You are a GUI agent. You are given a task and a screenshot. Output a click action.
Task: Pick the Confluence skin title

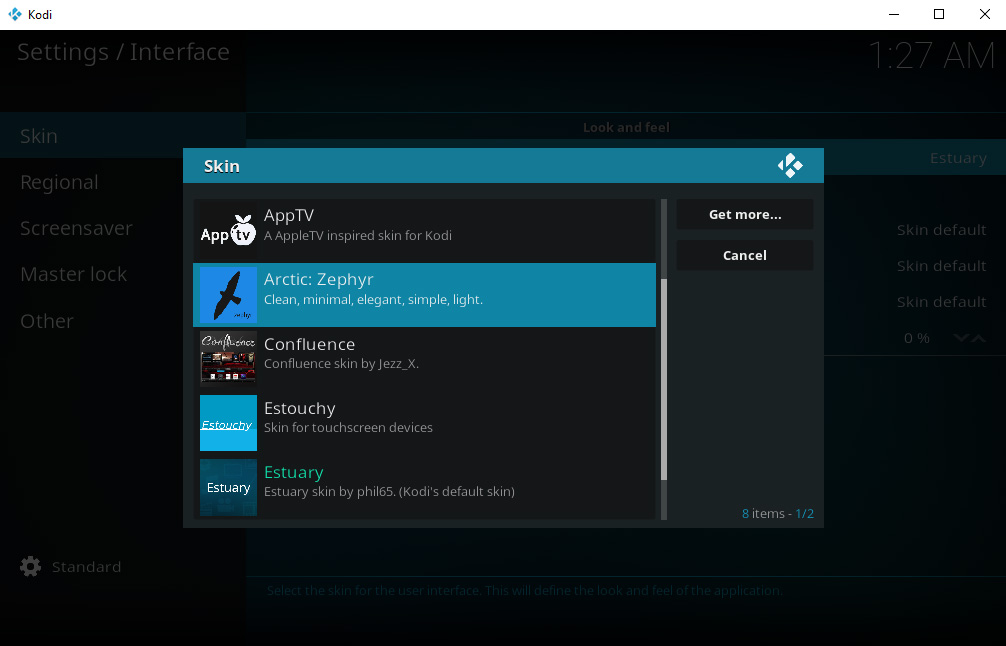coord(309,344)
